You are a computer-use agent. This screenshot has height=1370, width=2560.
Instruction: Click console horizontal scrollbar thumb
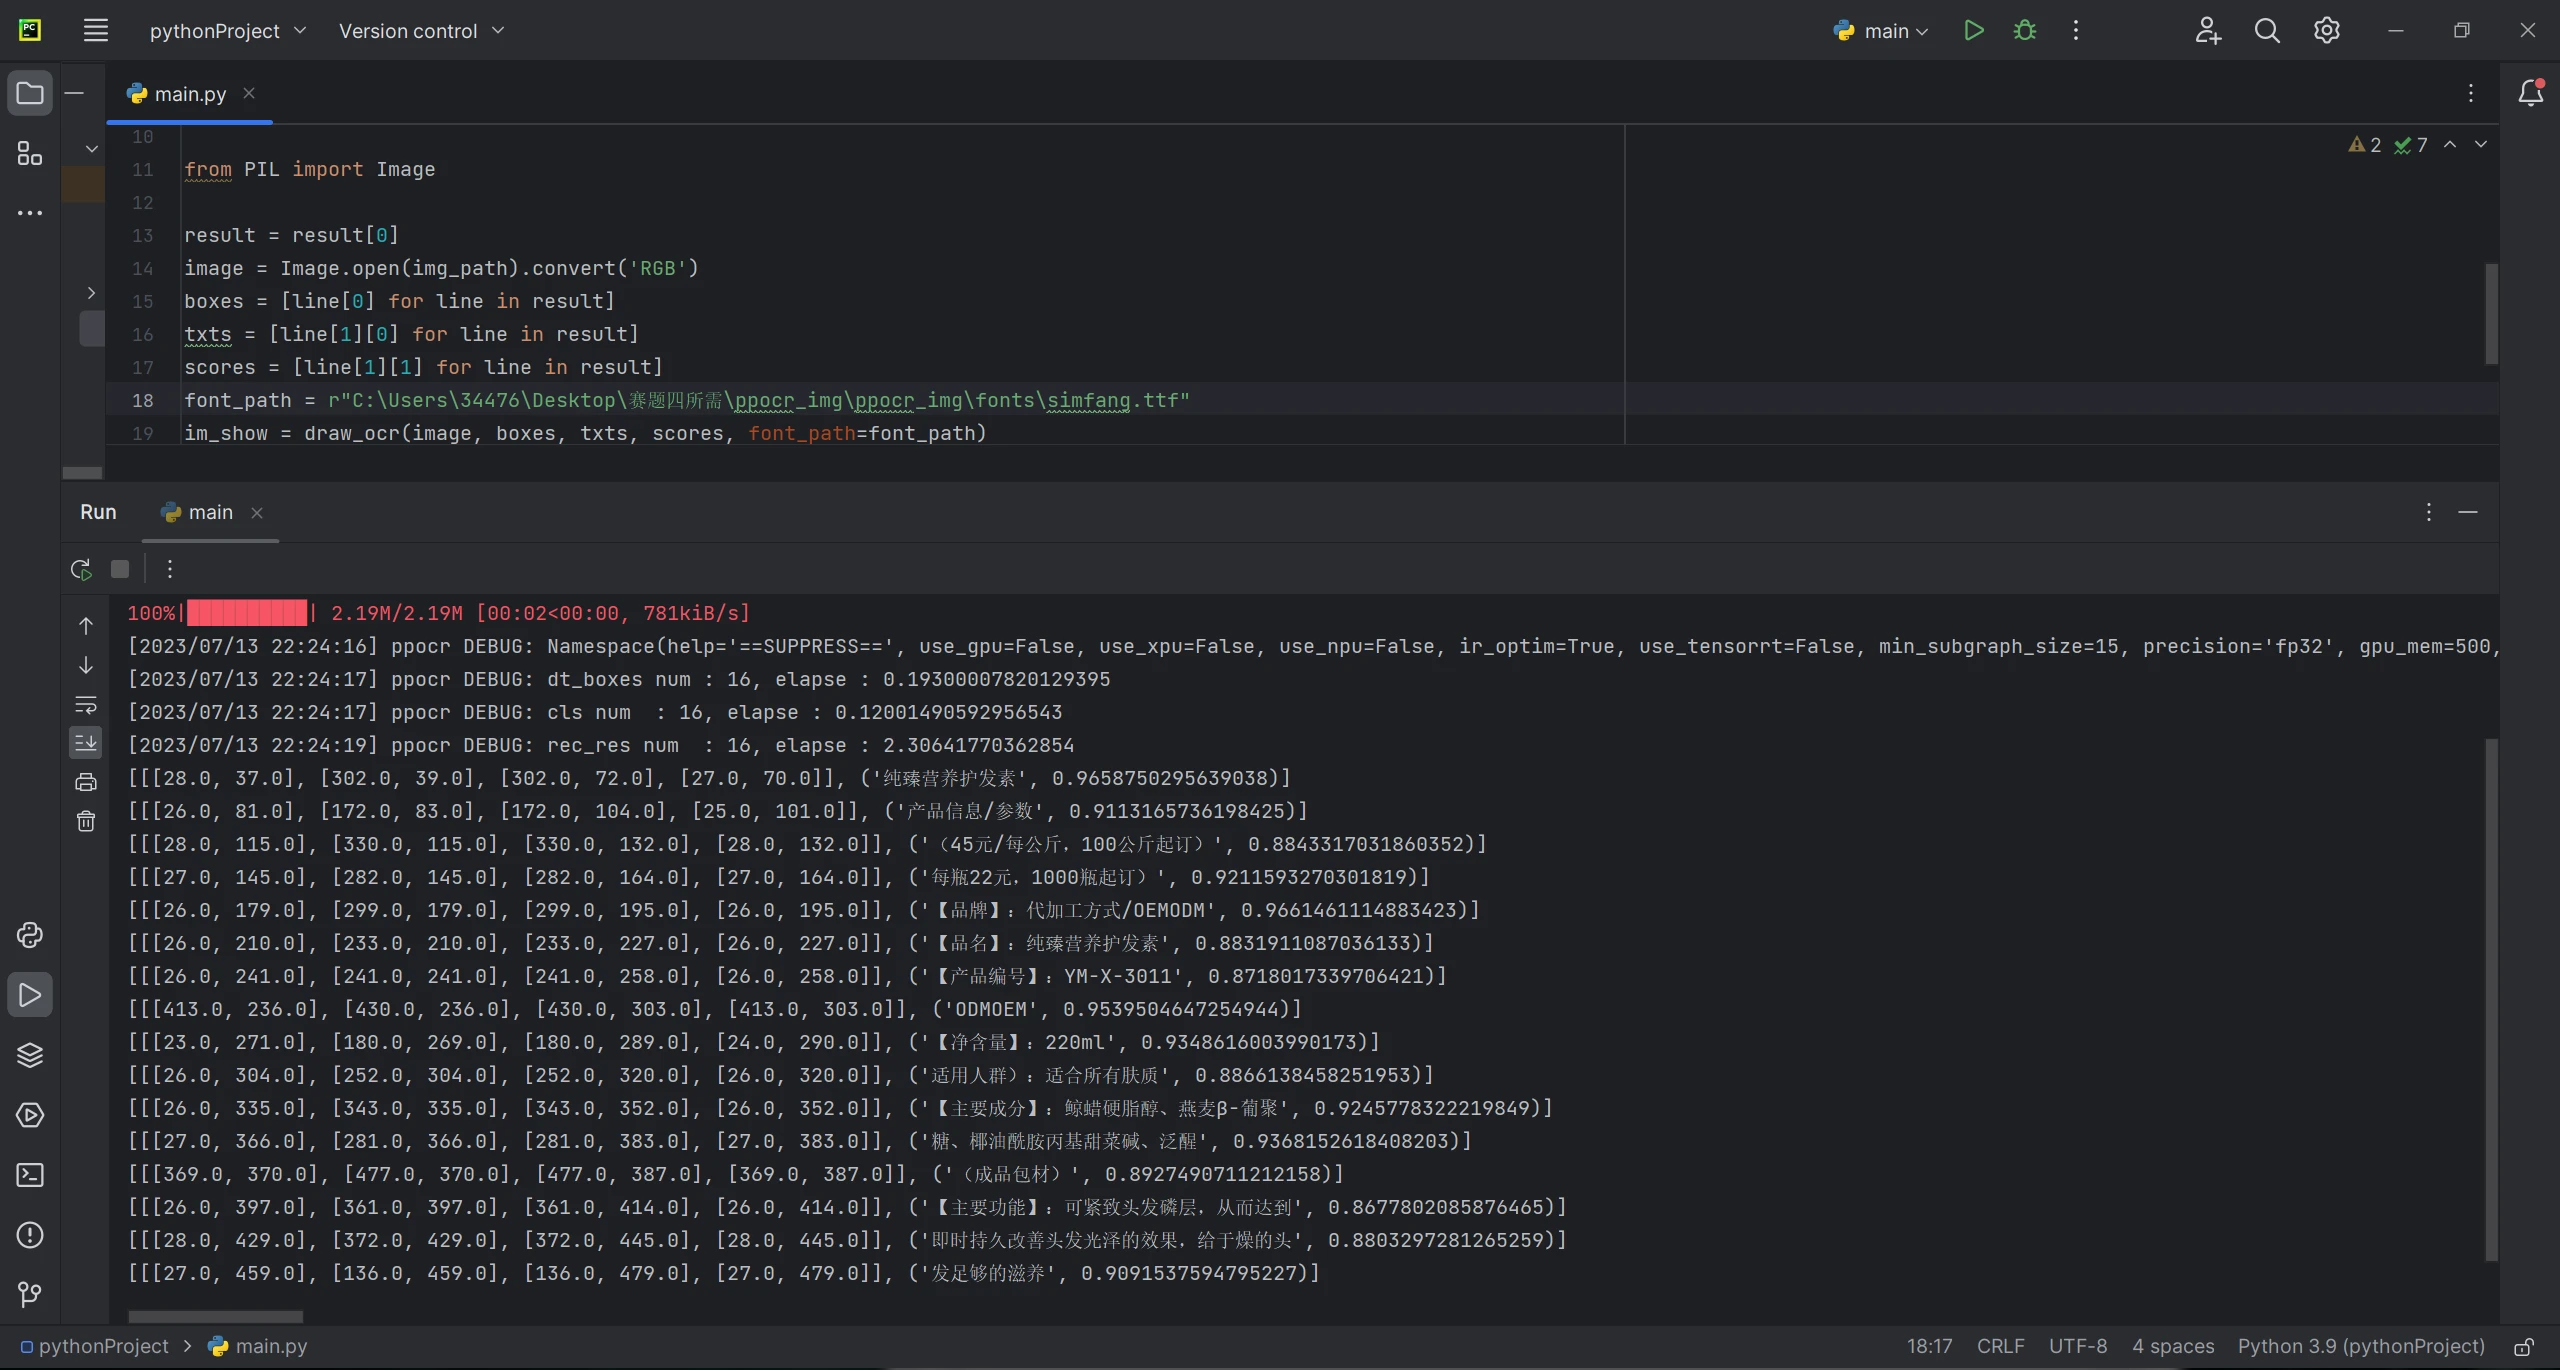(215, 1316)
